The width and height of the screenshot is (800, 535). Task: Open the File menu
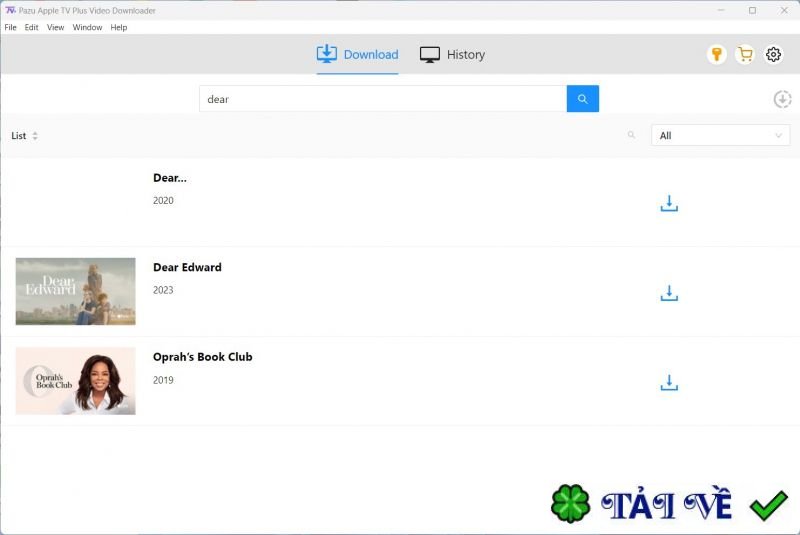coord(10,27)
